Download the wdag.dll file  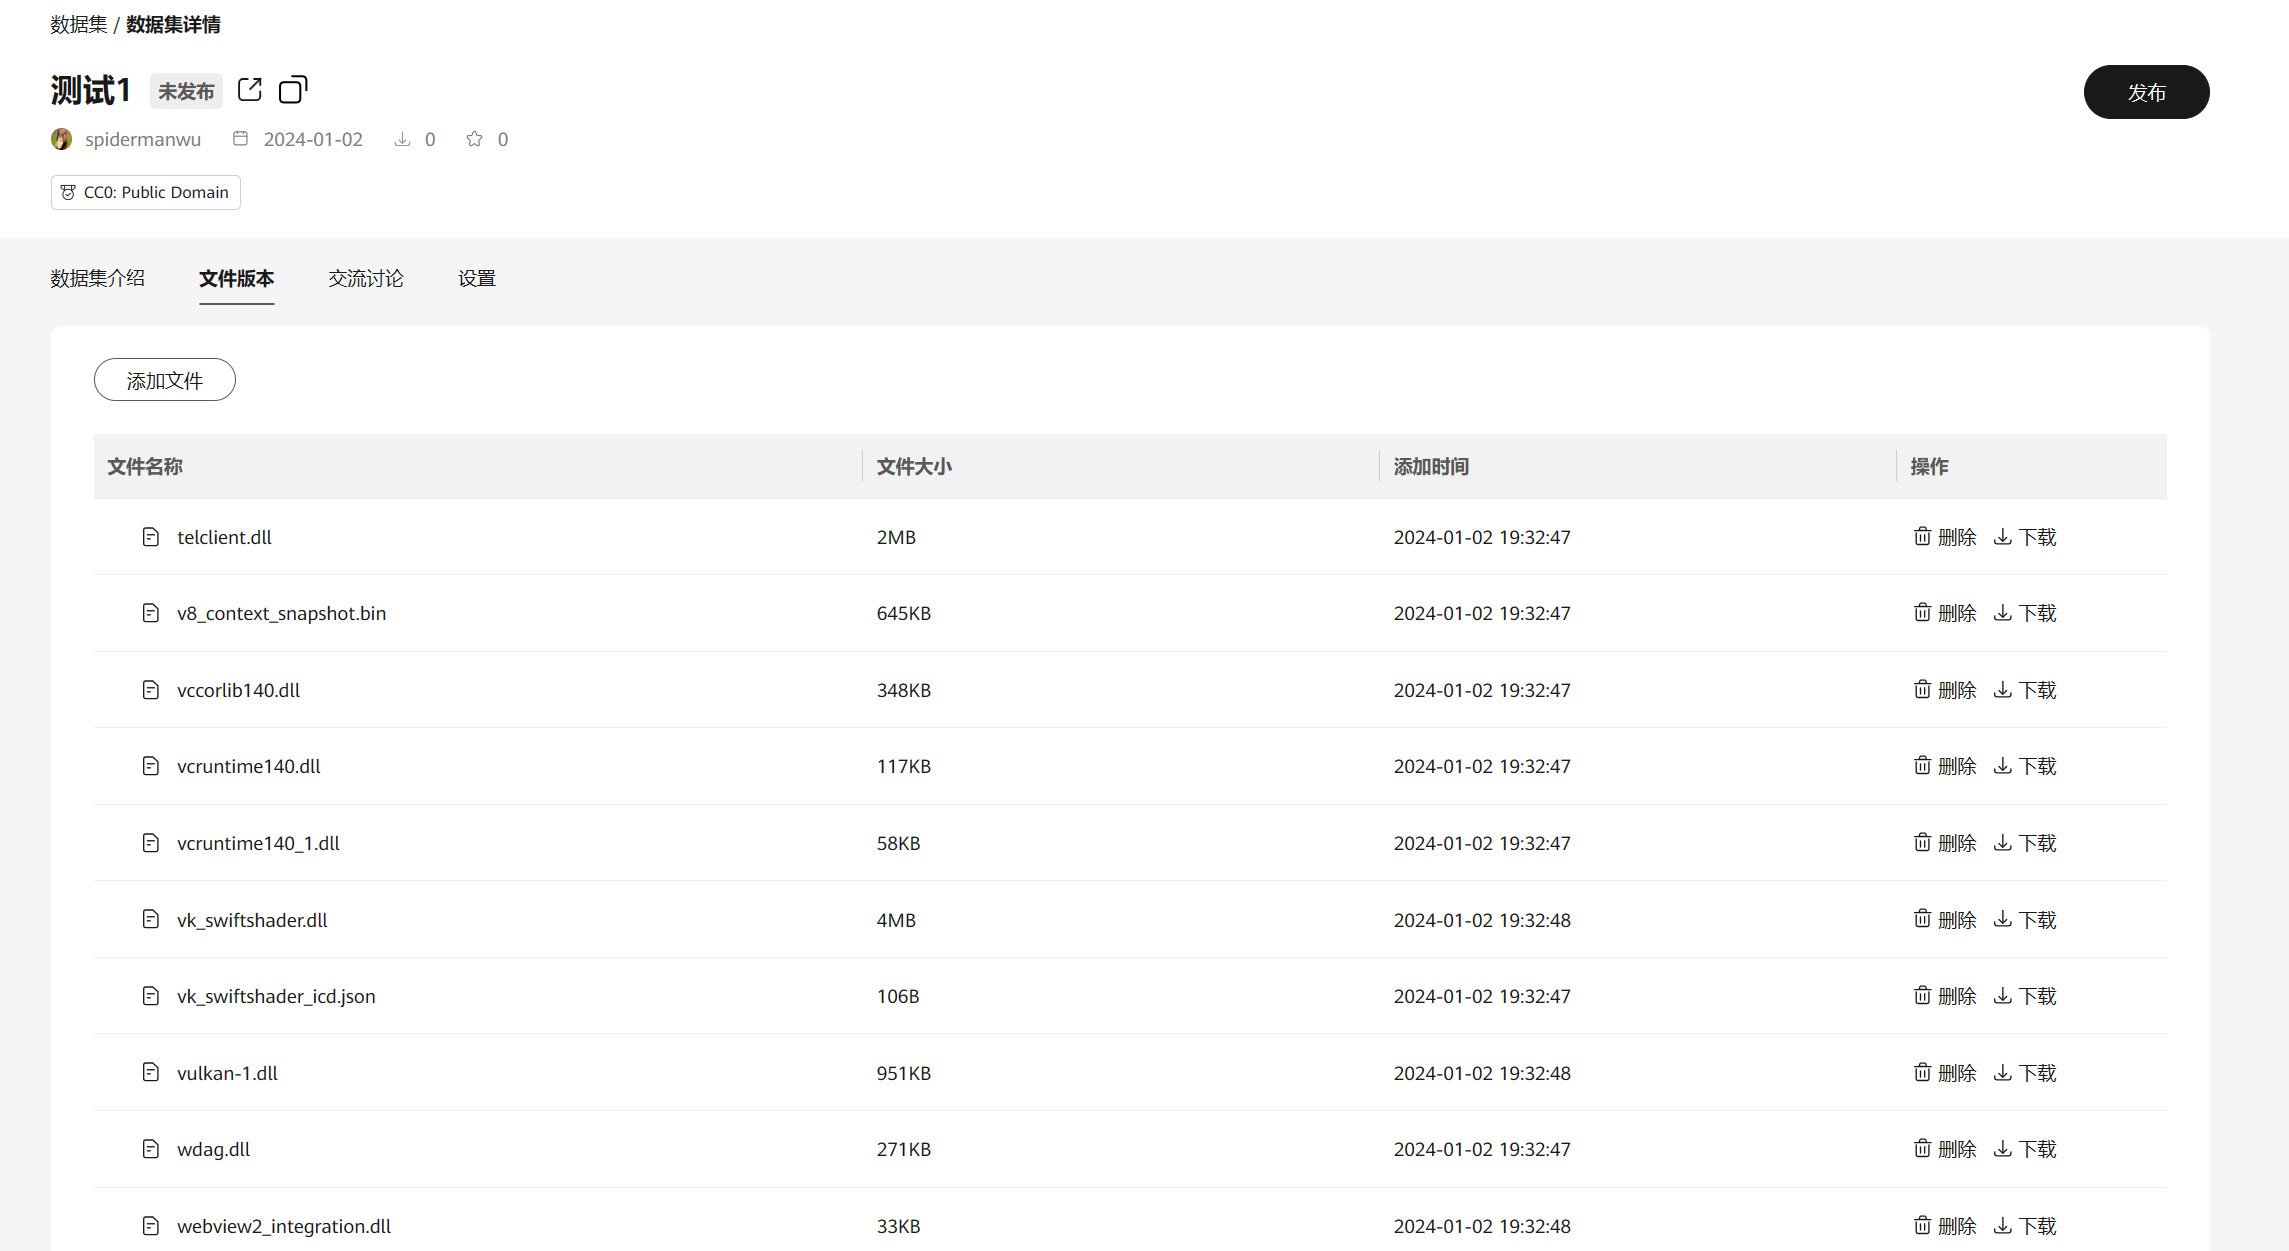tap(2024, 1149)
